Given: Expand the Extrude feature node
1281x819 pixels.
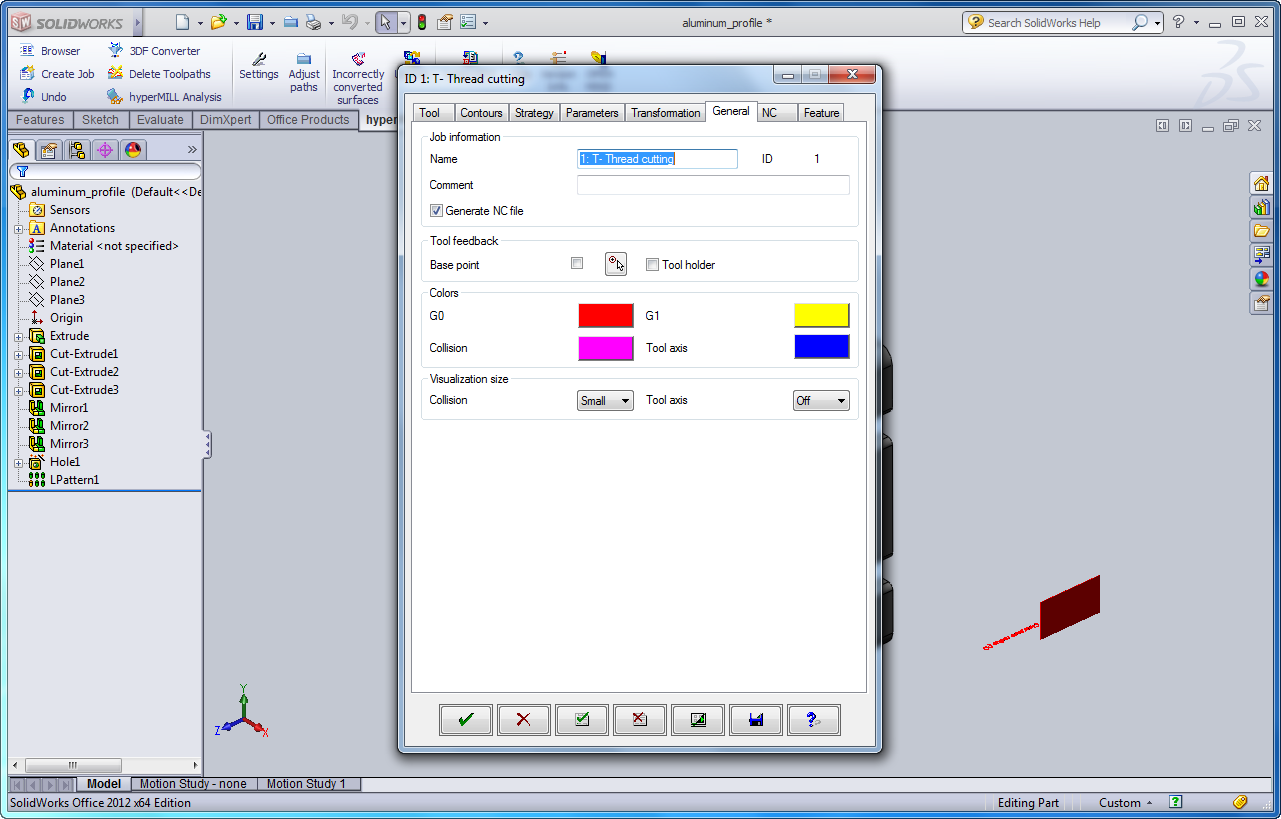Looking at the screenshot, I should (18, 336).
